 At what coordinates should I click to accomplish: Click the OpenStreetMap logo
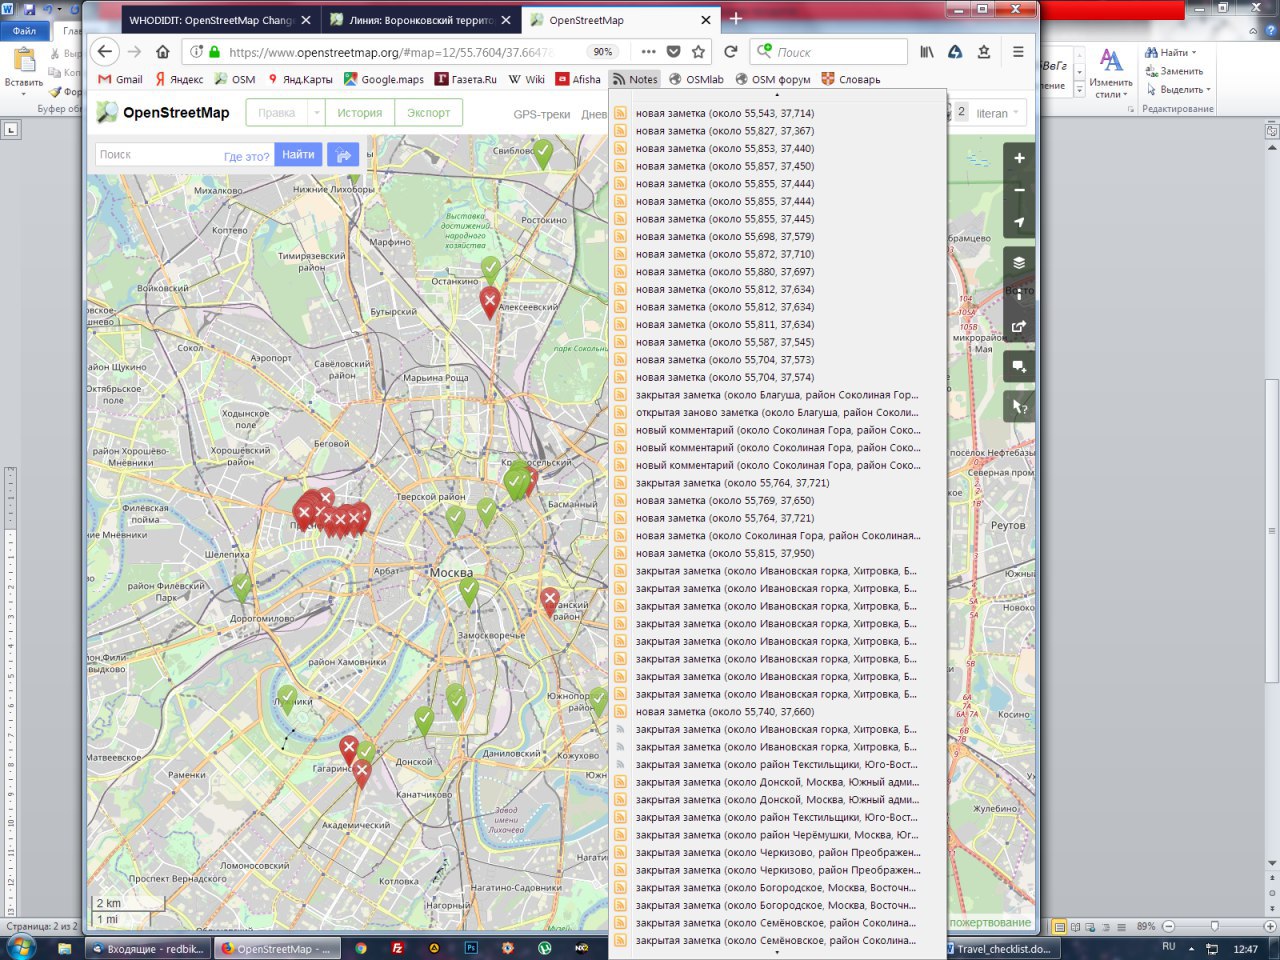pos(163,113)
